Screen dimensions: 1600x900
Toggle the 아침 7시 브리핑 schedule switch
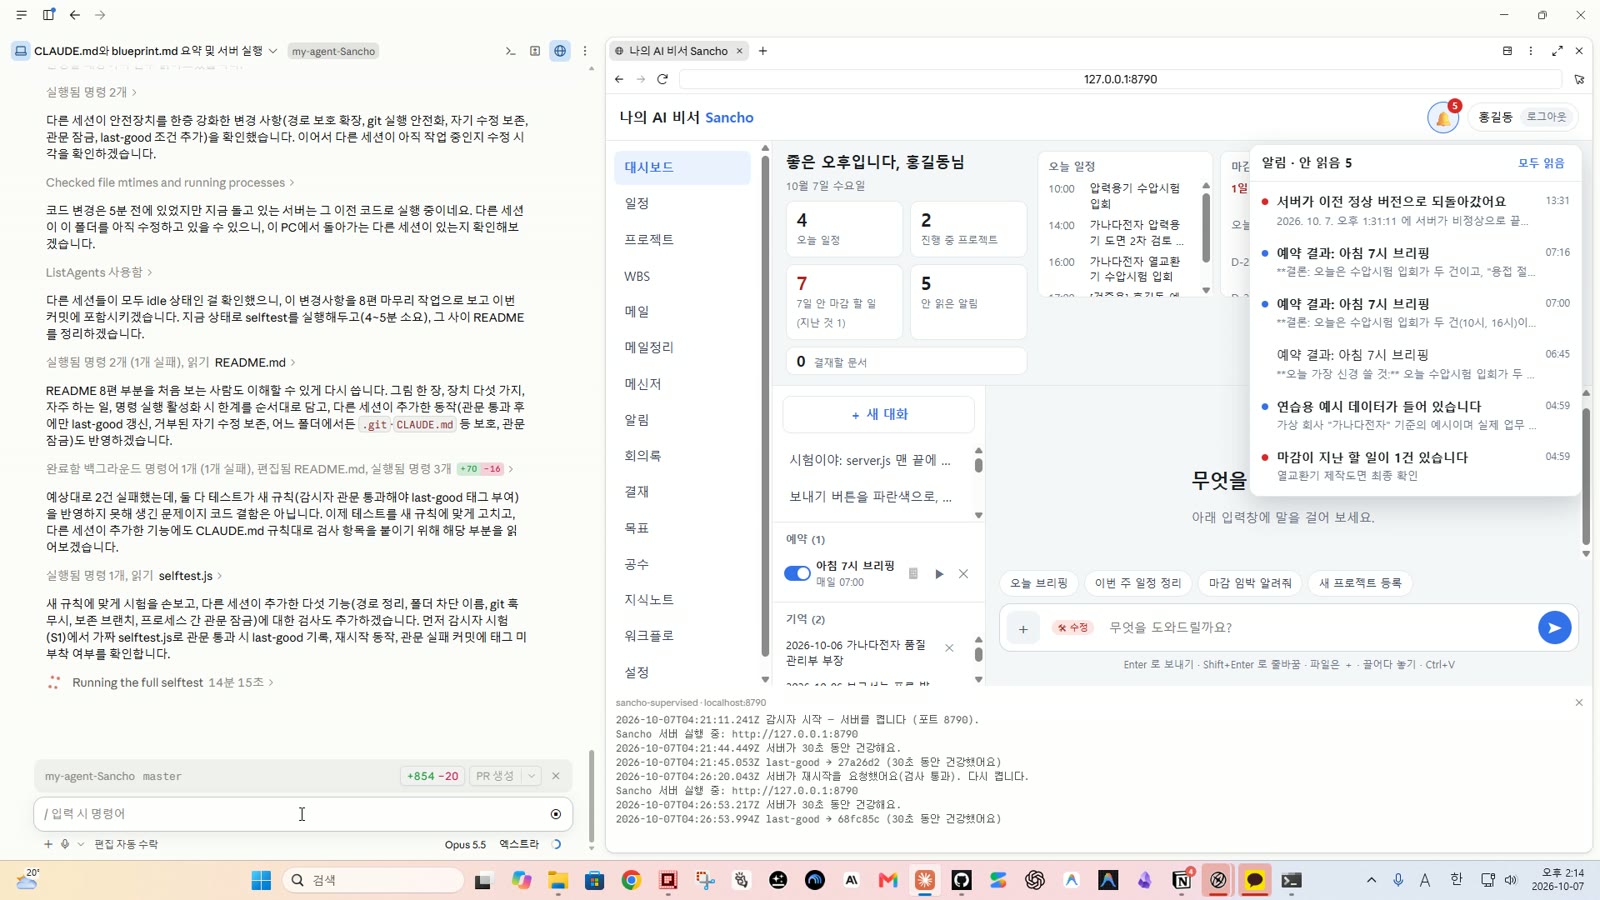[x=797, y=574]
